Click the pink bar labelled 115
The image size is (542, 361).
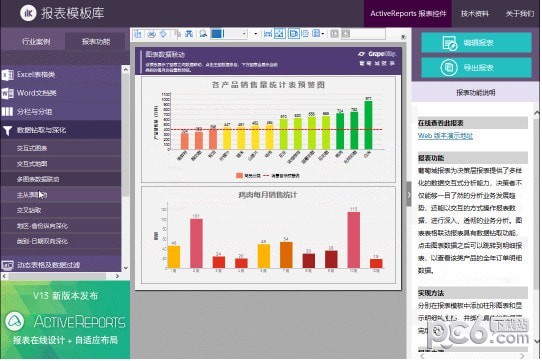tap(353, 240)
